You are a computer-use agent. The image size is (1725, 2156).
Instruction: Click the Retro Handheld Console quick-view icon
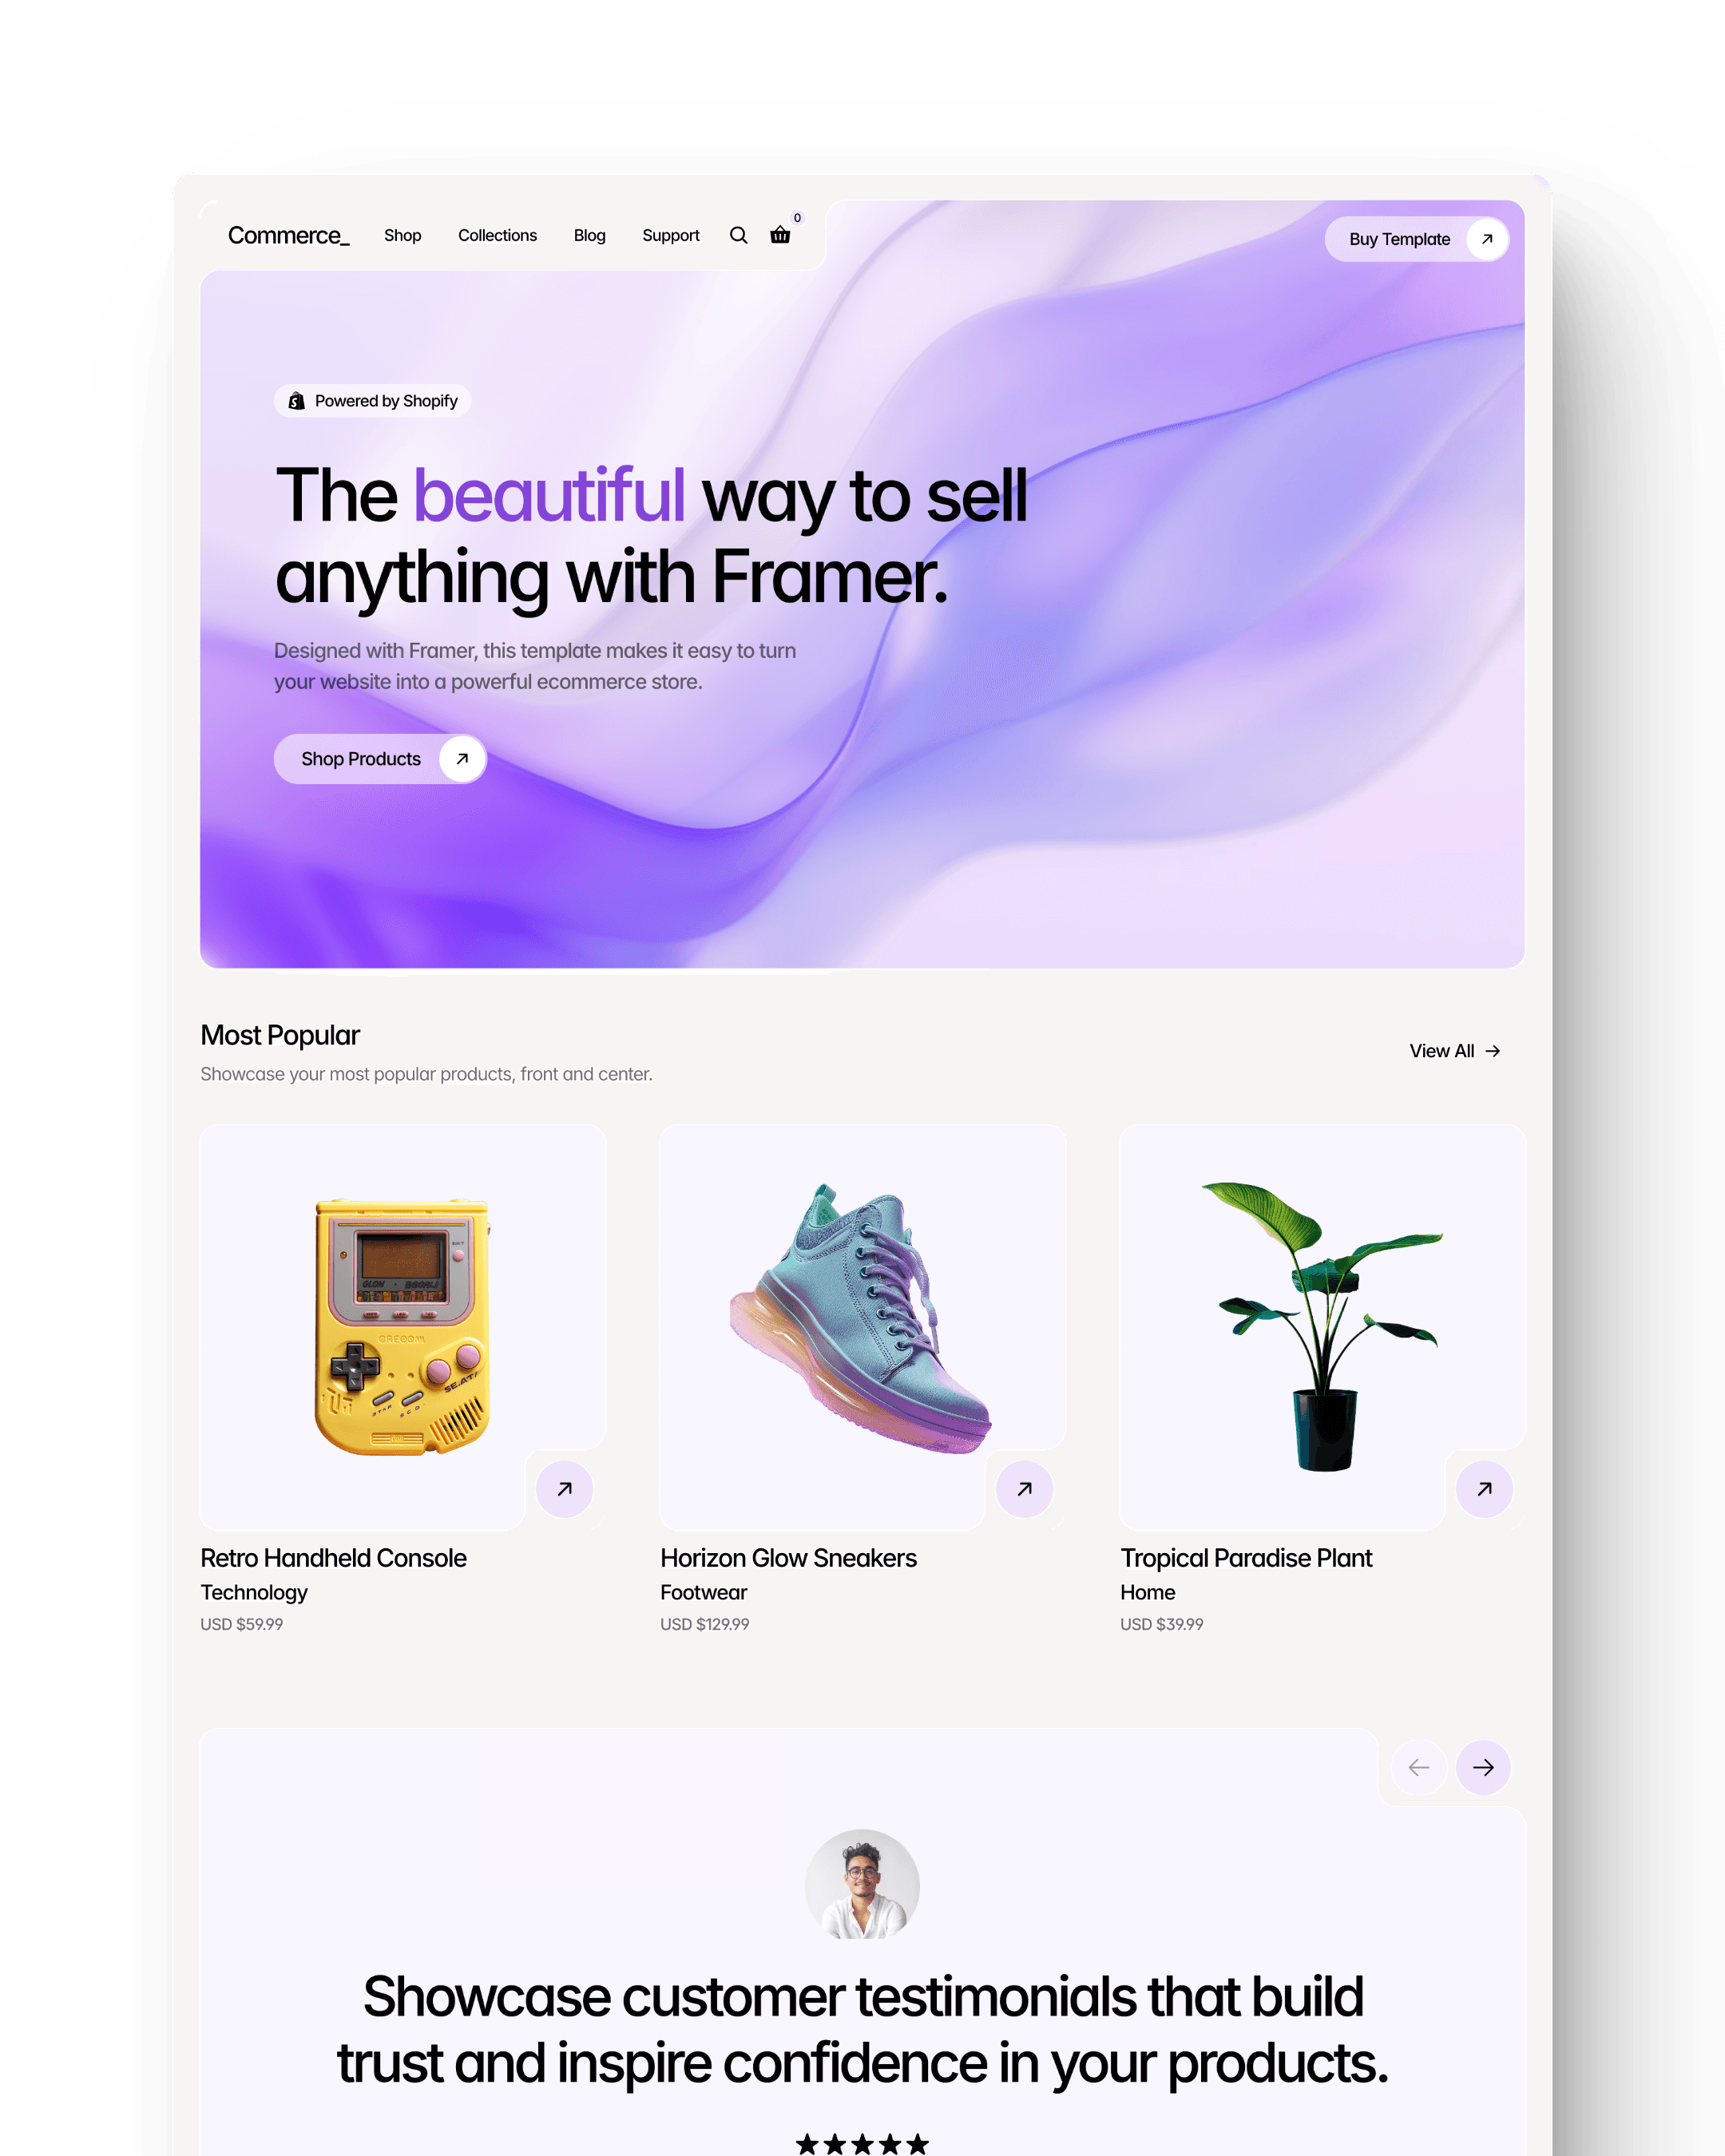coord(563,1487)
